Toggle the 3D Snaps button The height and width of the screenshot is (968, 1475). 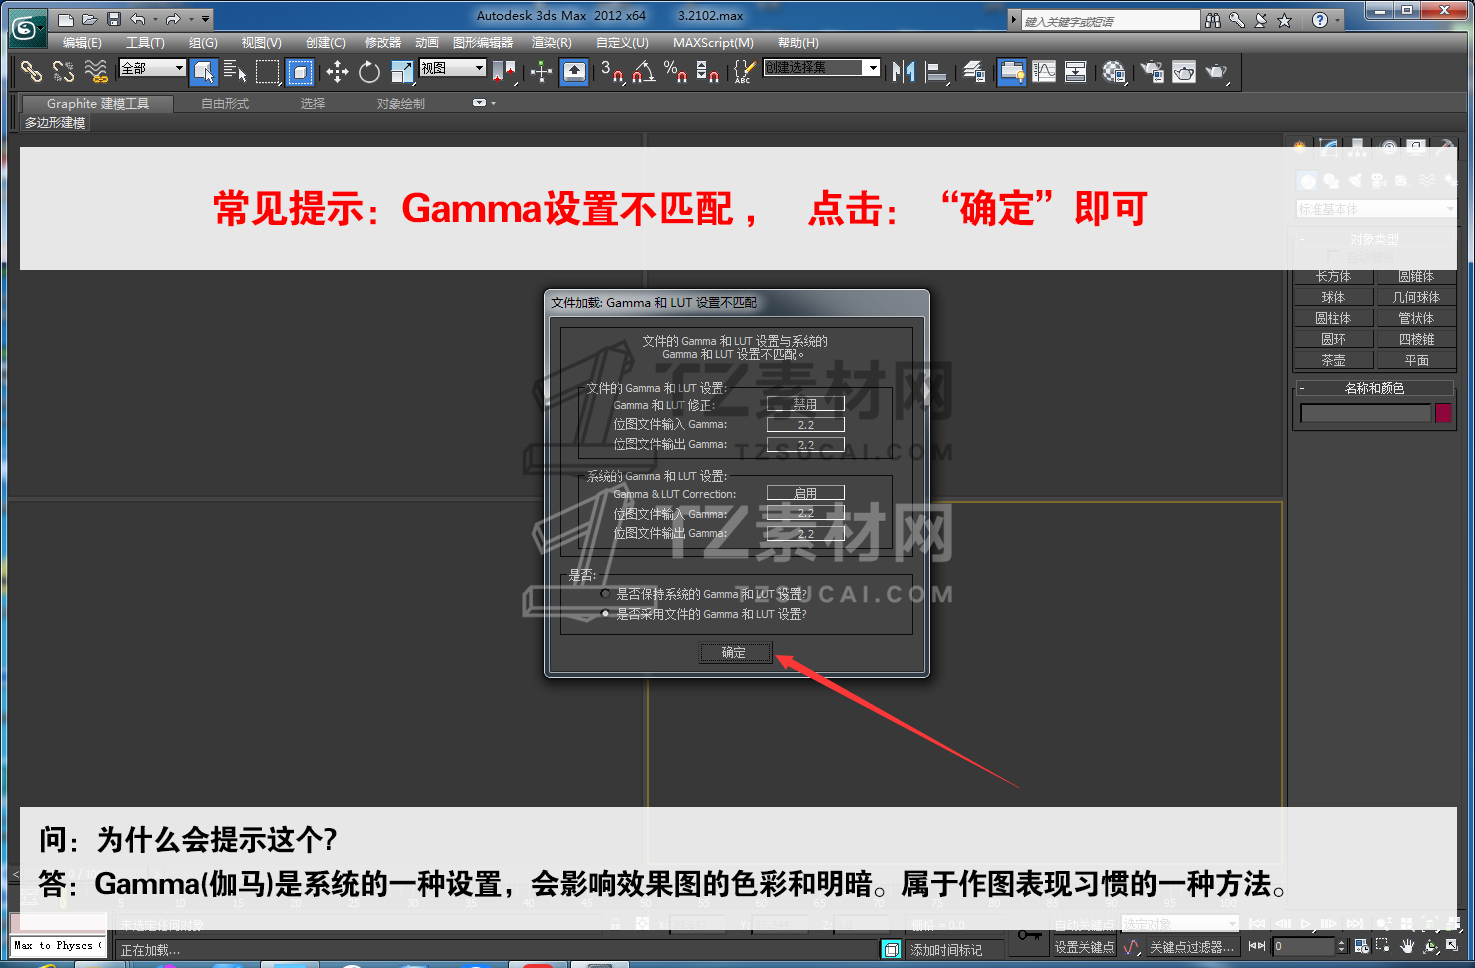pyautogui.click(x=612, y=71)
